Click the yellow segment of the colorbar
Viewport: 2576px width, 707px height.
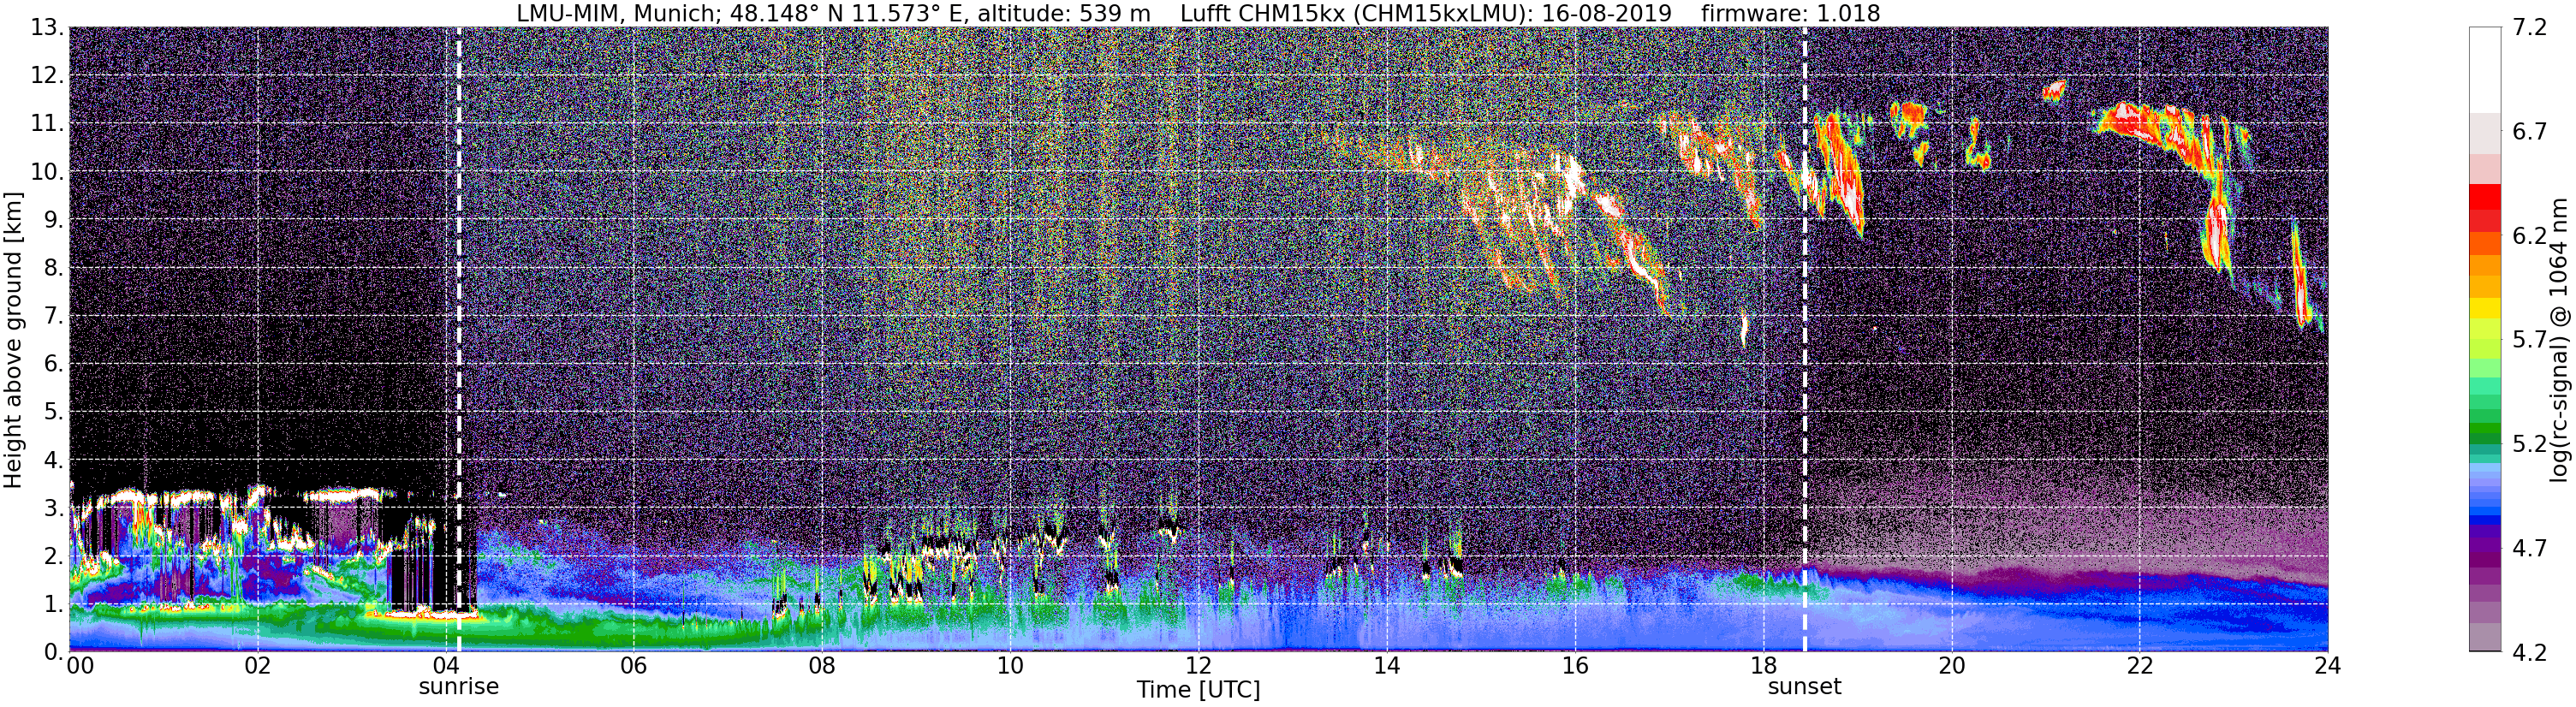[x=2484, y=310]
